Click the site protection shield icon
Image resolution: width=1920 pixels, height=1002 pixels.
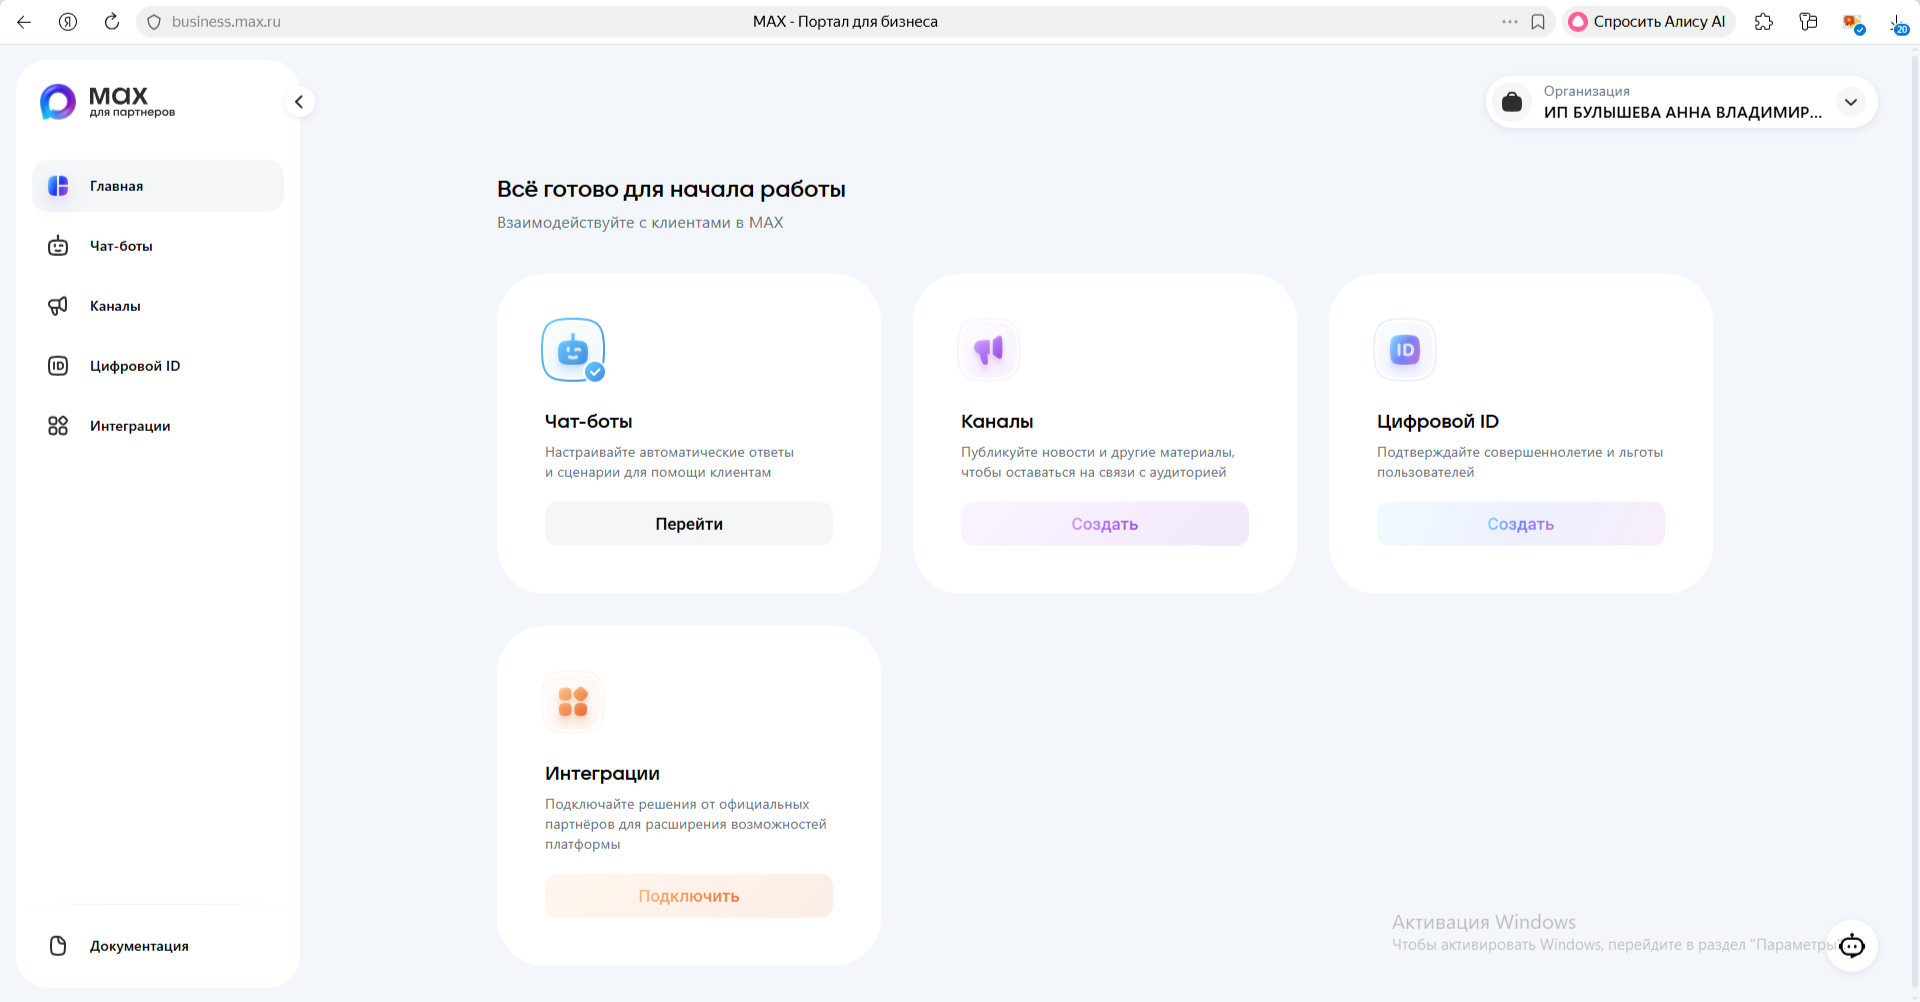[x=154, y=22]
